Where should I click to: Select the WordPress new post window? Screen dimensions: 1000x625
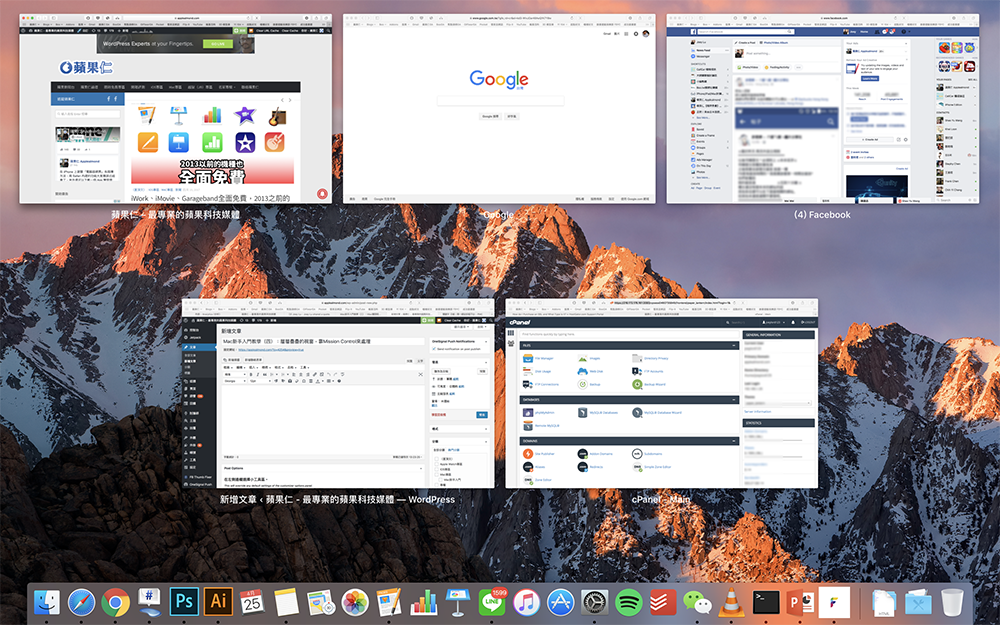338,393
